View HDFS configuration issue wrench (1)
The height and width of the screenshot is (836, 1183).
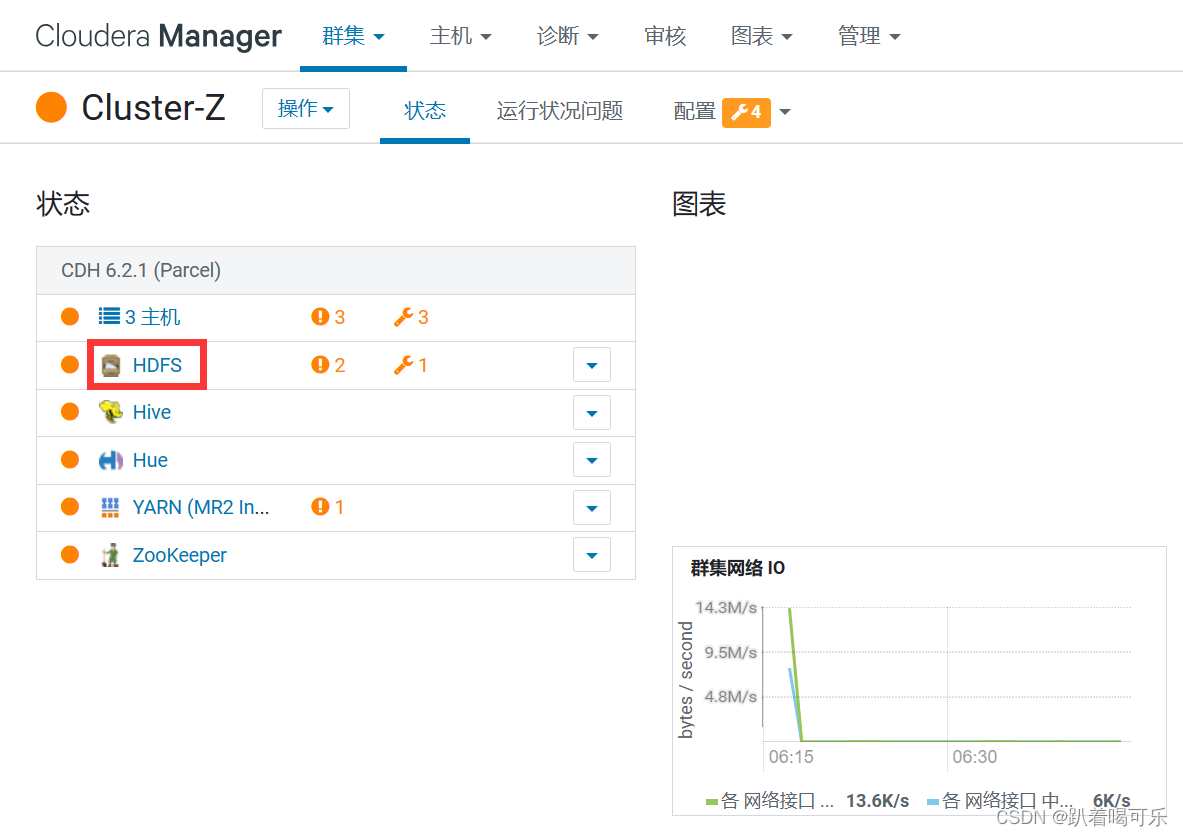(x=410, y=365)
